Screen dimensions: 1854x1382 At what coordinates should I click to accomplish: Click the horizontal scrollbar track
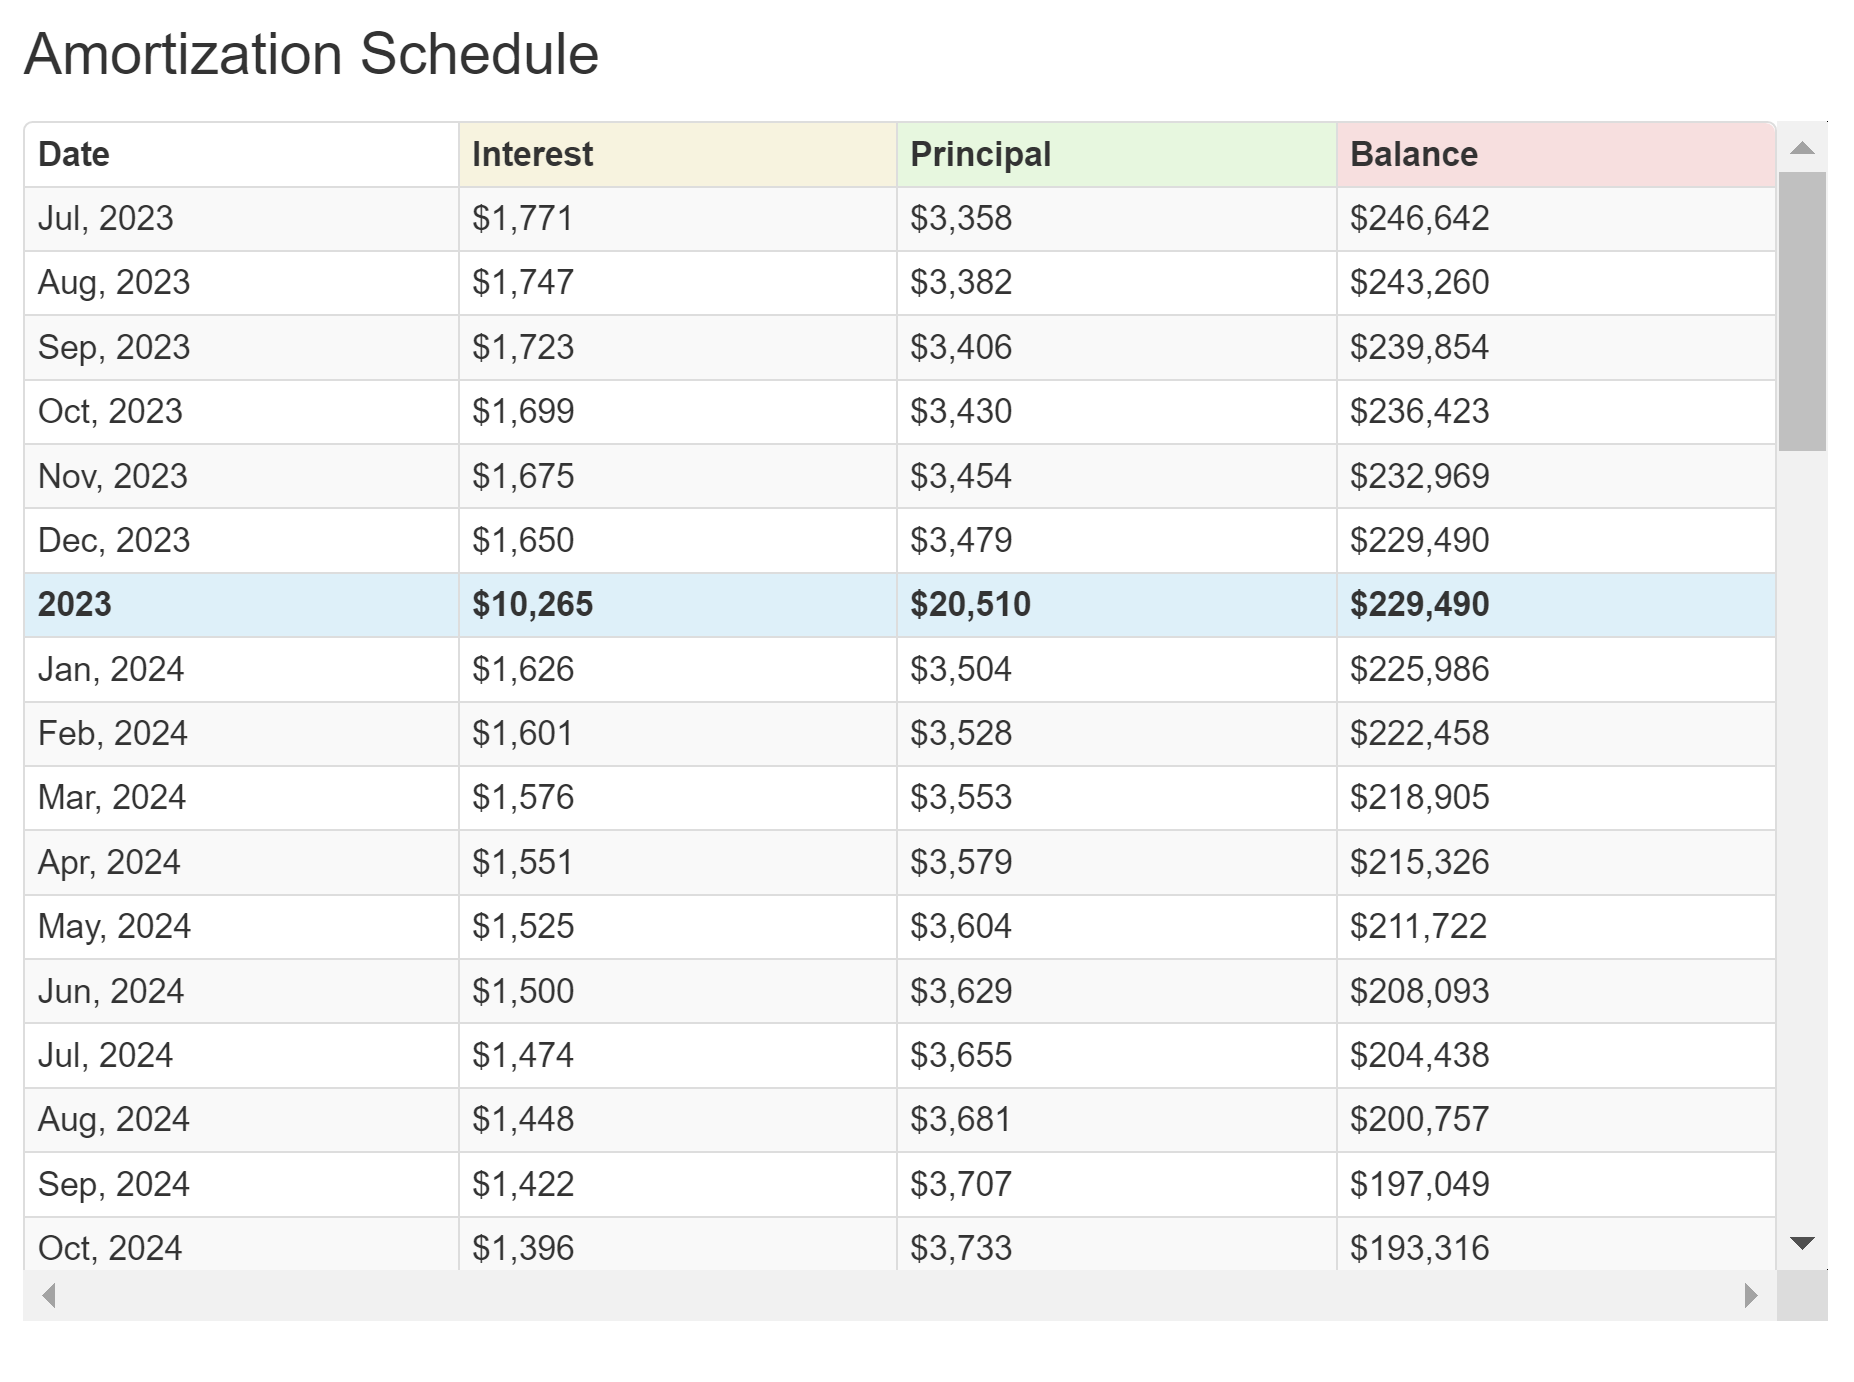pos(900,1296)
